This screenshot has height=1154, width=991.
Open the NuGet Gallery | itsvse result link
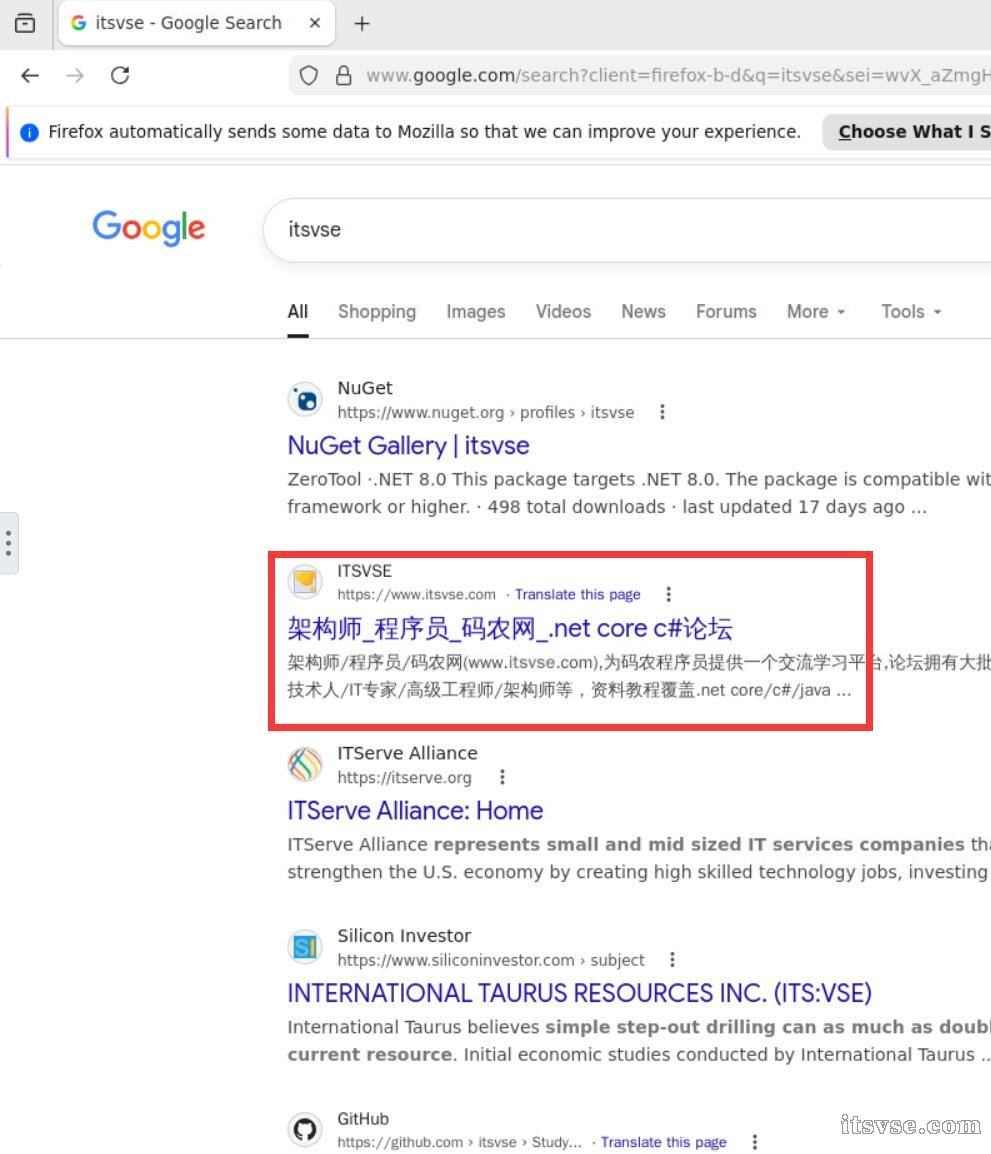click(408, 446)
